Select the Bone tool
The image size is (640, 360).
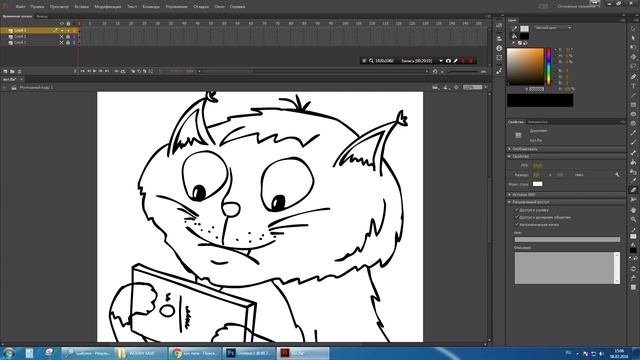tap(633, 153)
